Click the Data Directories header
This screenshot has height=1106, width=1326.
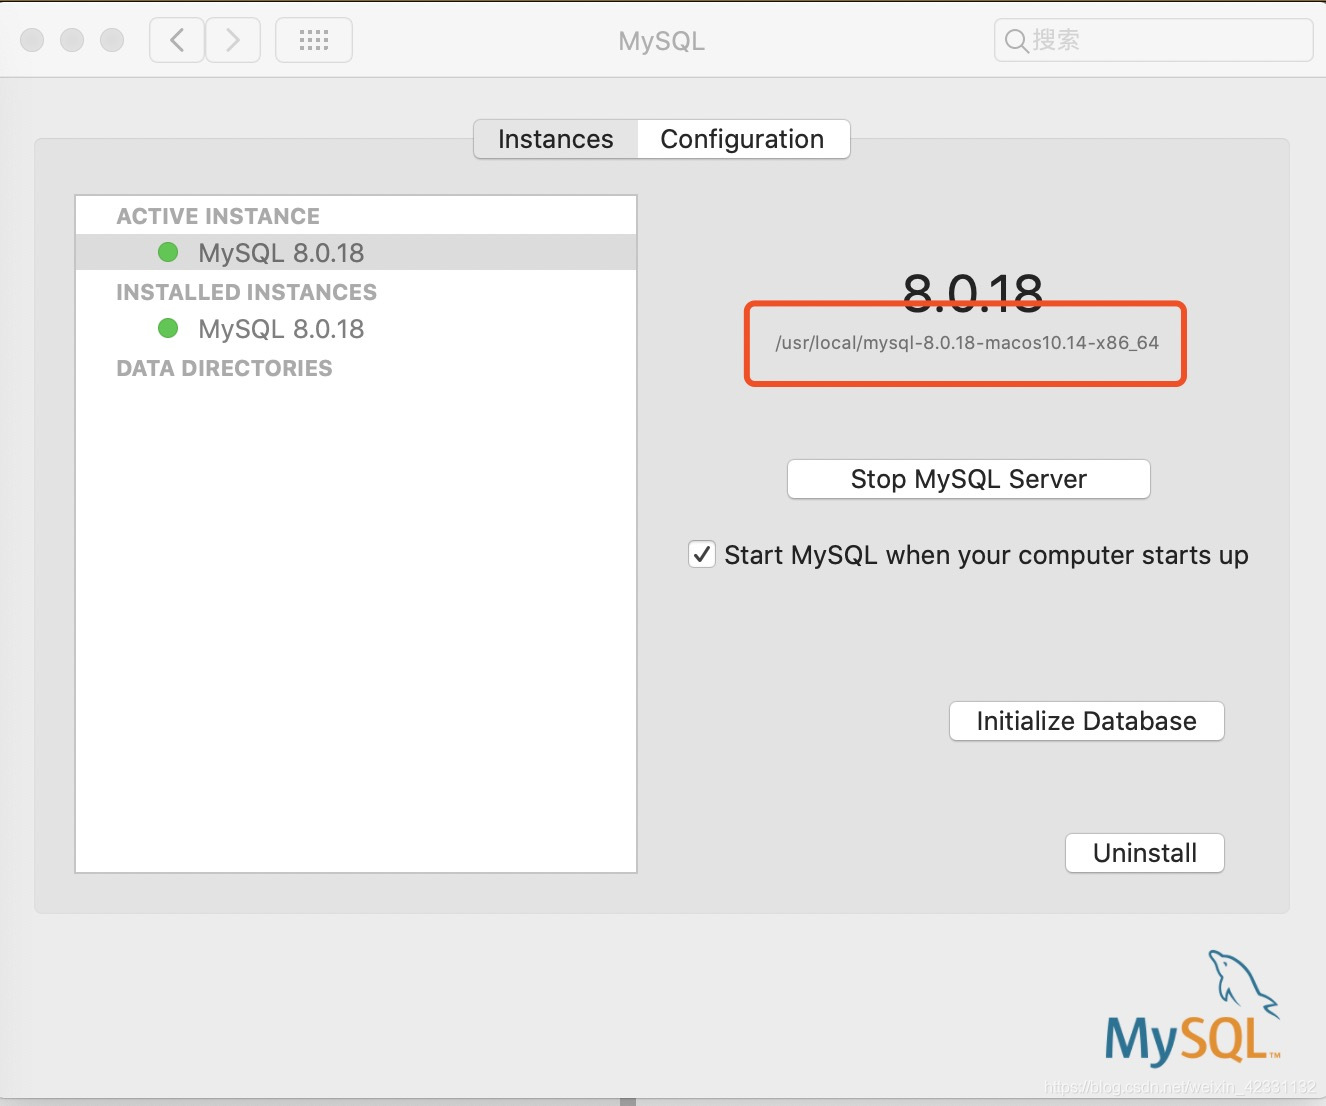[x=224, y=368]
